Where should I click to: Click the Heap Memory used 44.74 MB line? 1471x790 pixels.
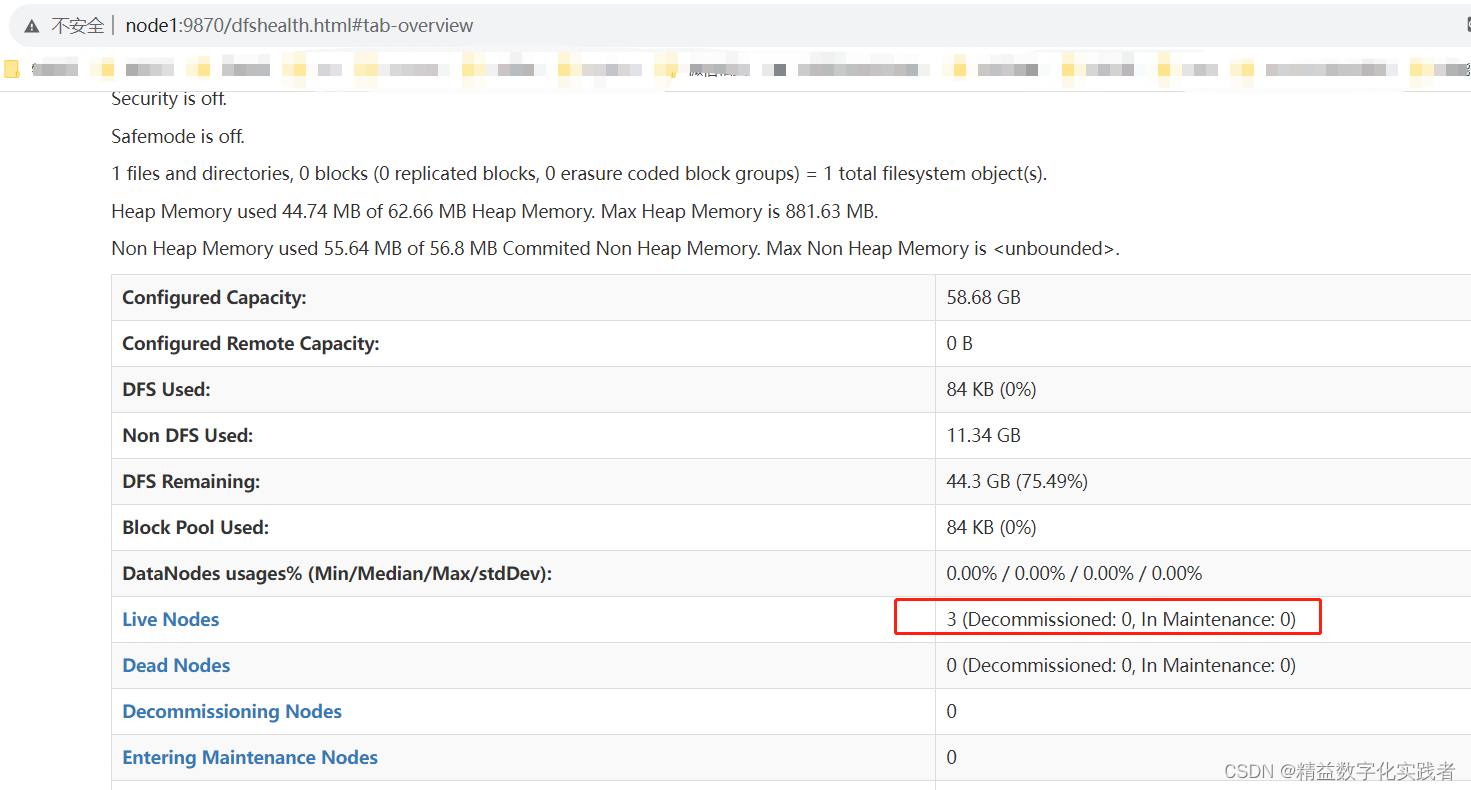point(495,211)
